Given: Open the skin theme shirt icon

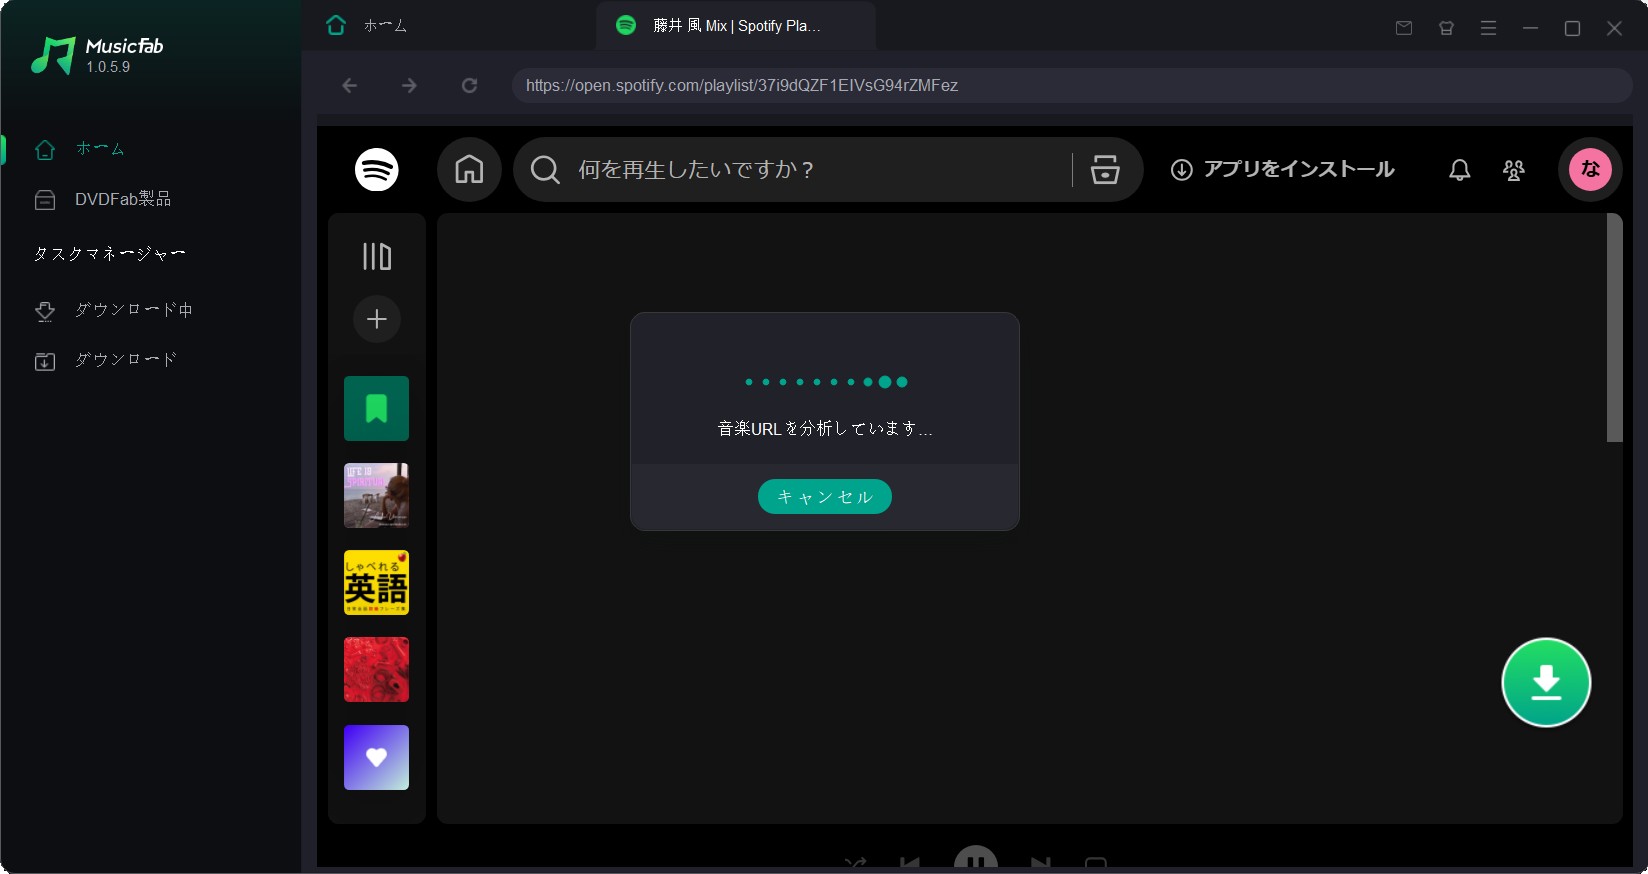Looking at the screenshot, I should point(1446,28).
